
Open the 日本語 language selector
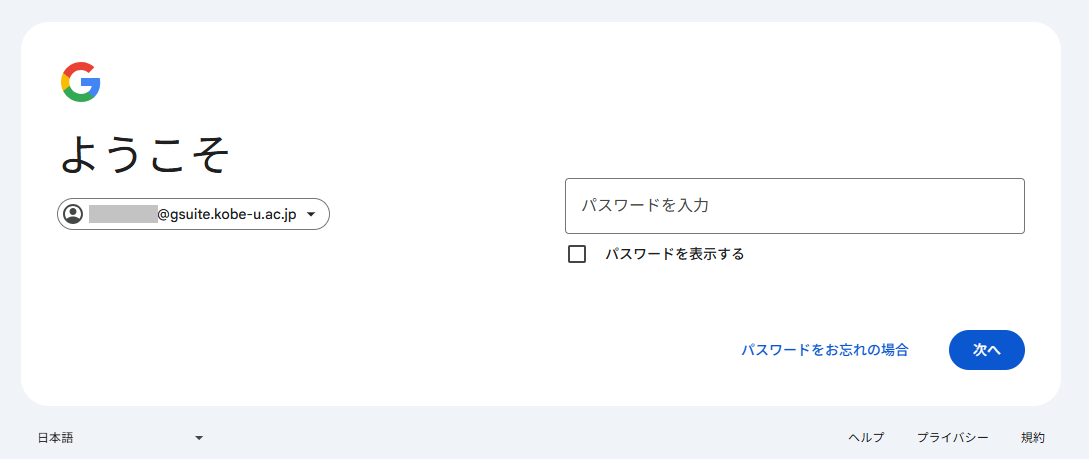click(x=56, y=438)
